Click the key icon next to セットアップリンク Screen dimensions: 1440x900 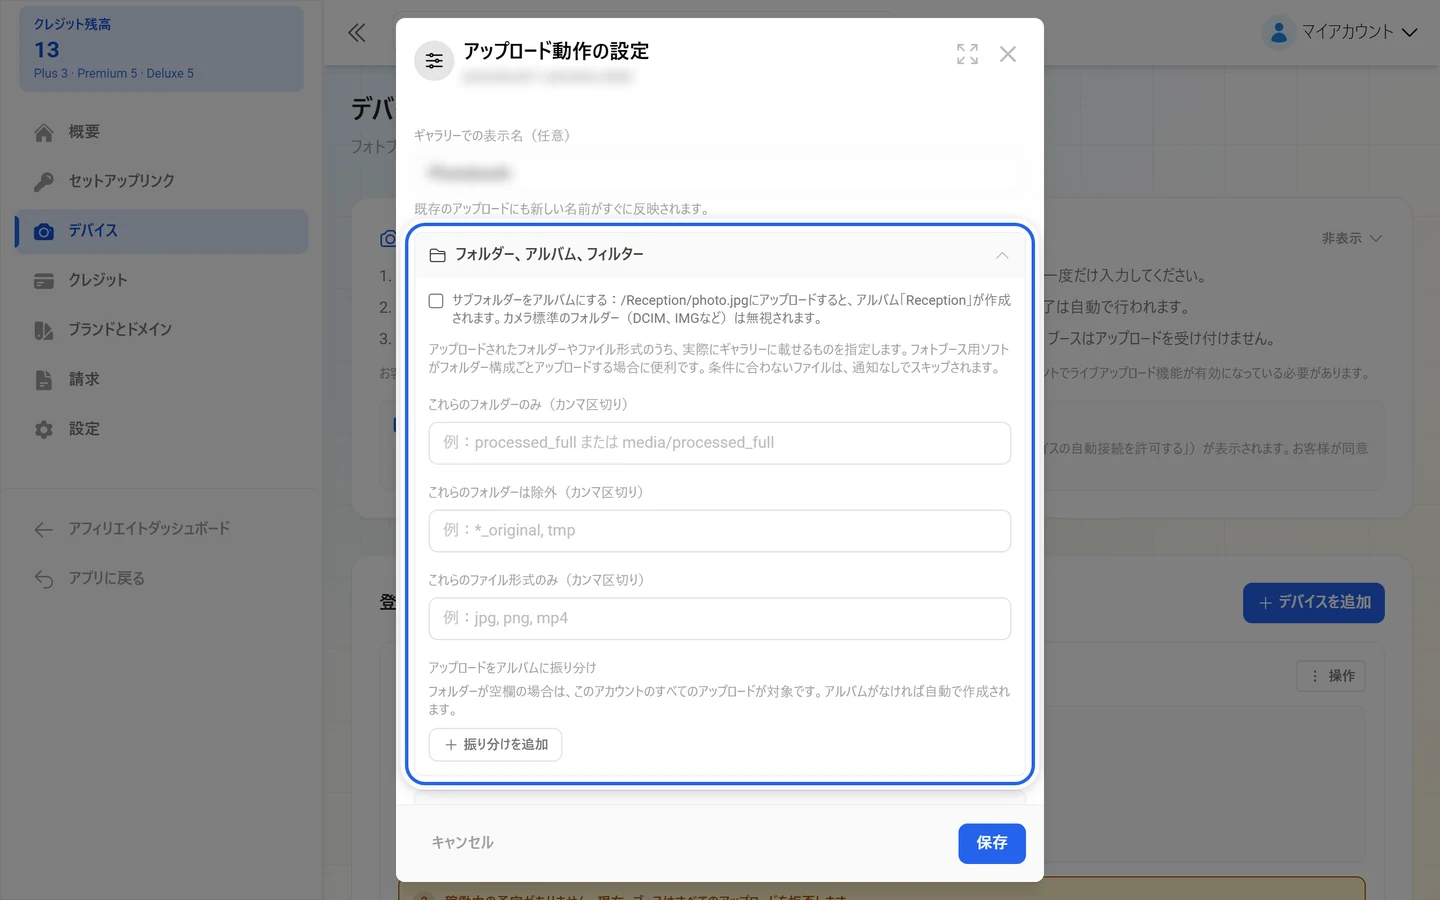pyautogui.click(x=44, y=181)
